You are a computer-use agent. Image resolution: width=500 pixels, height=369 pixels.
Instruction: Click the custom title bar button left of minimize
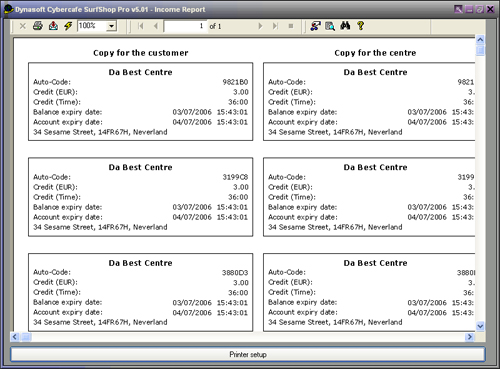coord(459,9)
